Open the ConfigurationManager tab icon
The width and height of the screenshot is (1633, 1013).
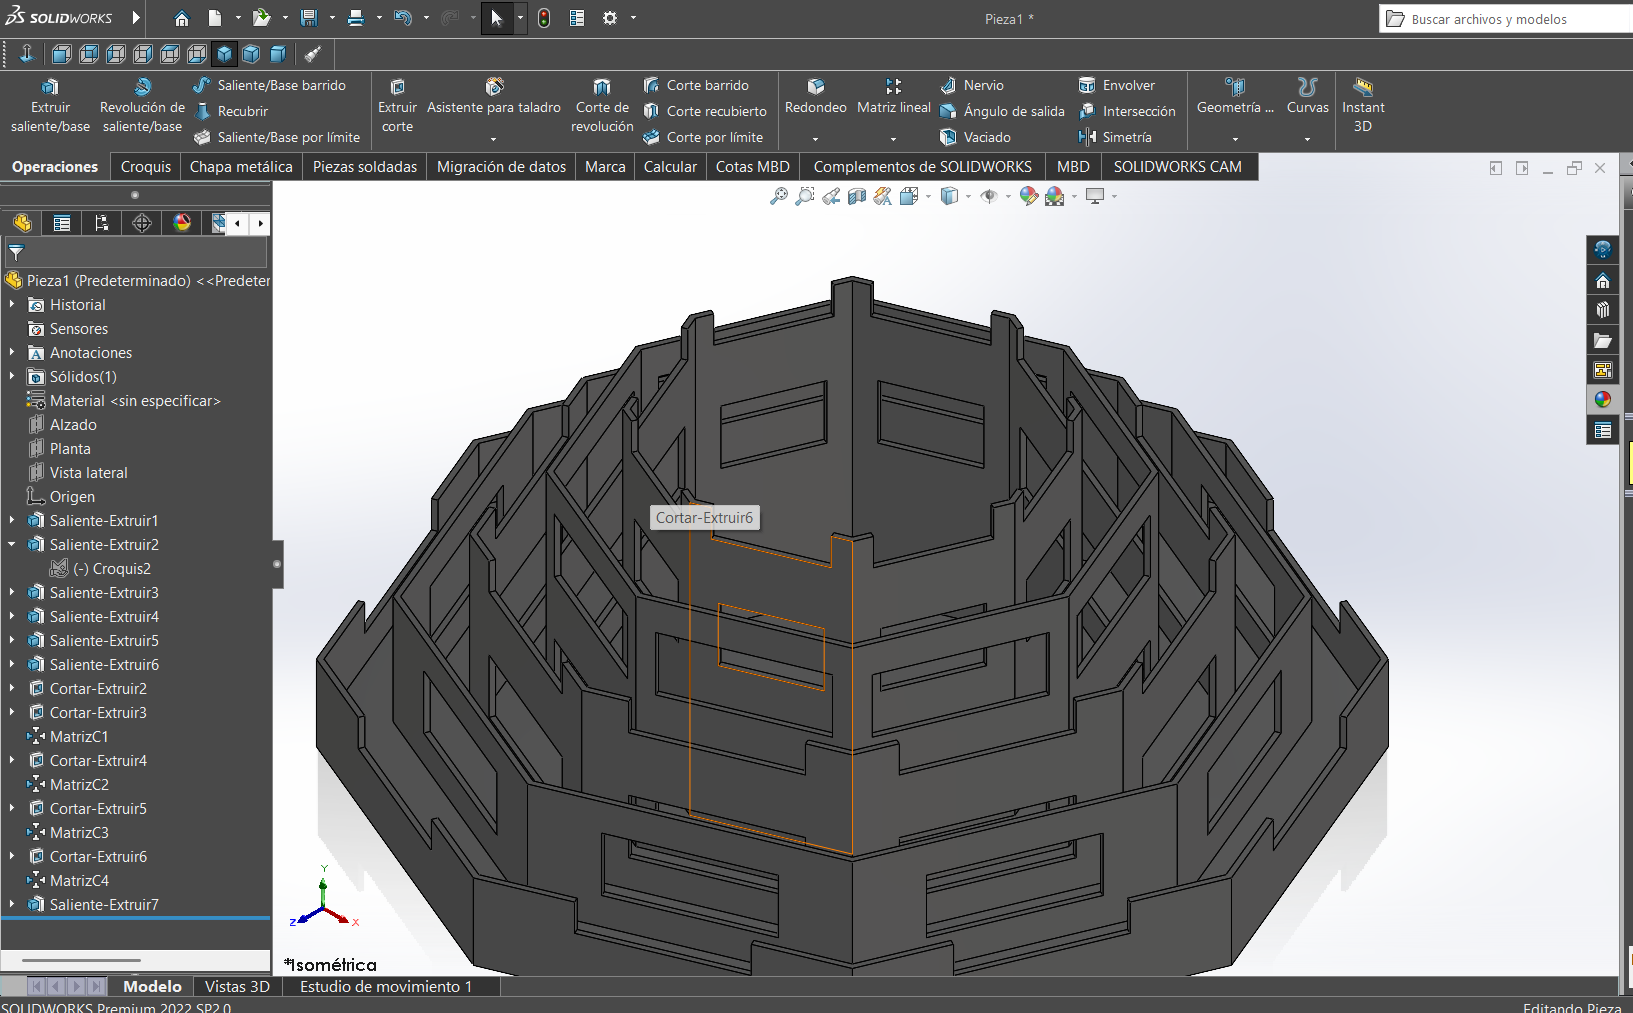coord(102,223)
